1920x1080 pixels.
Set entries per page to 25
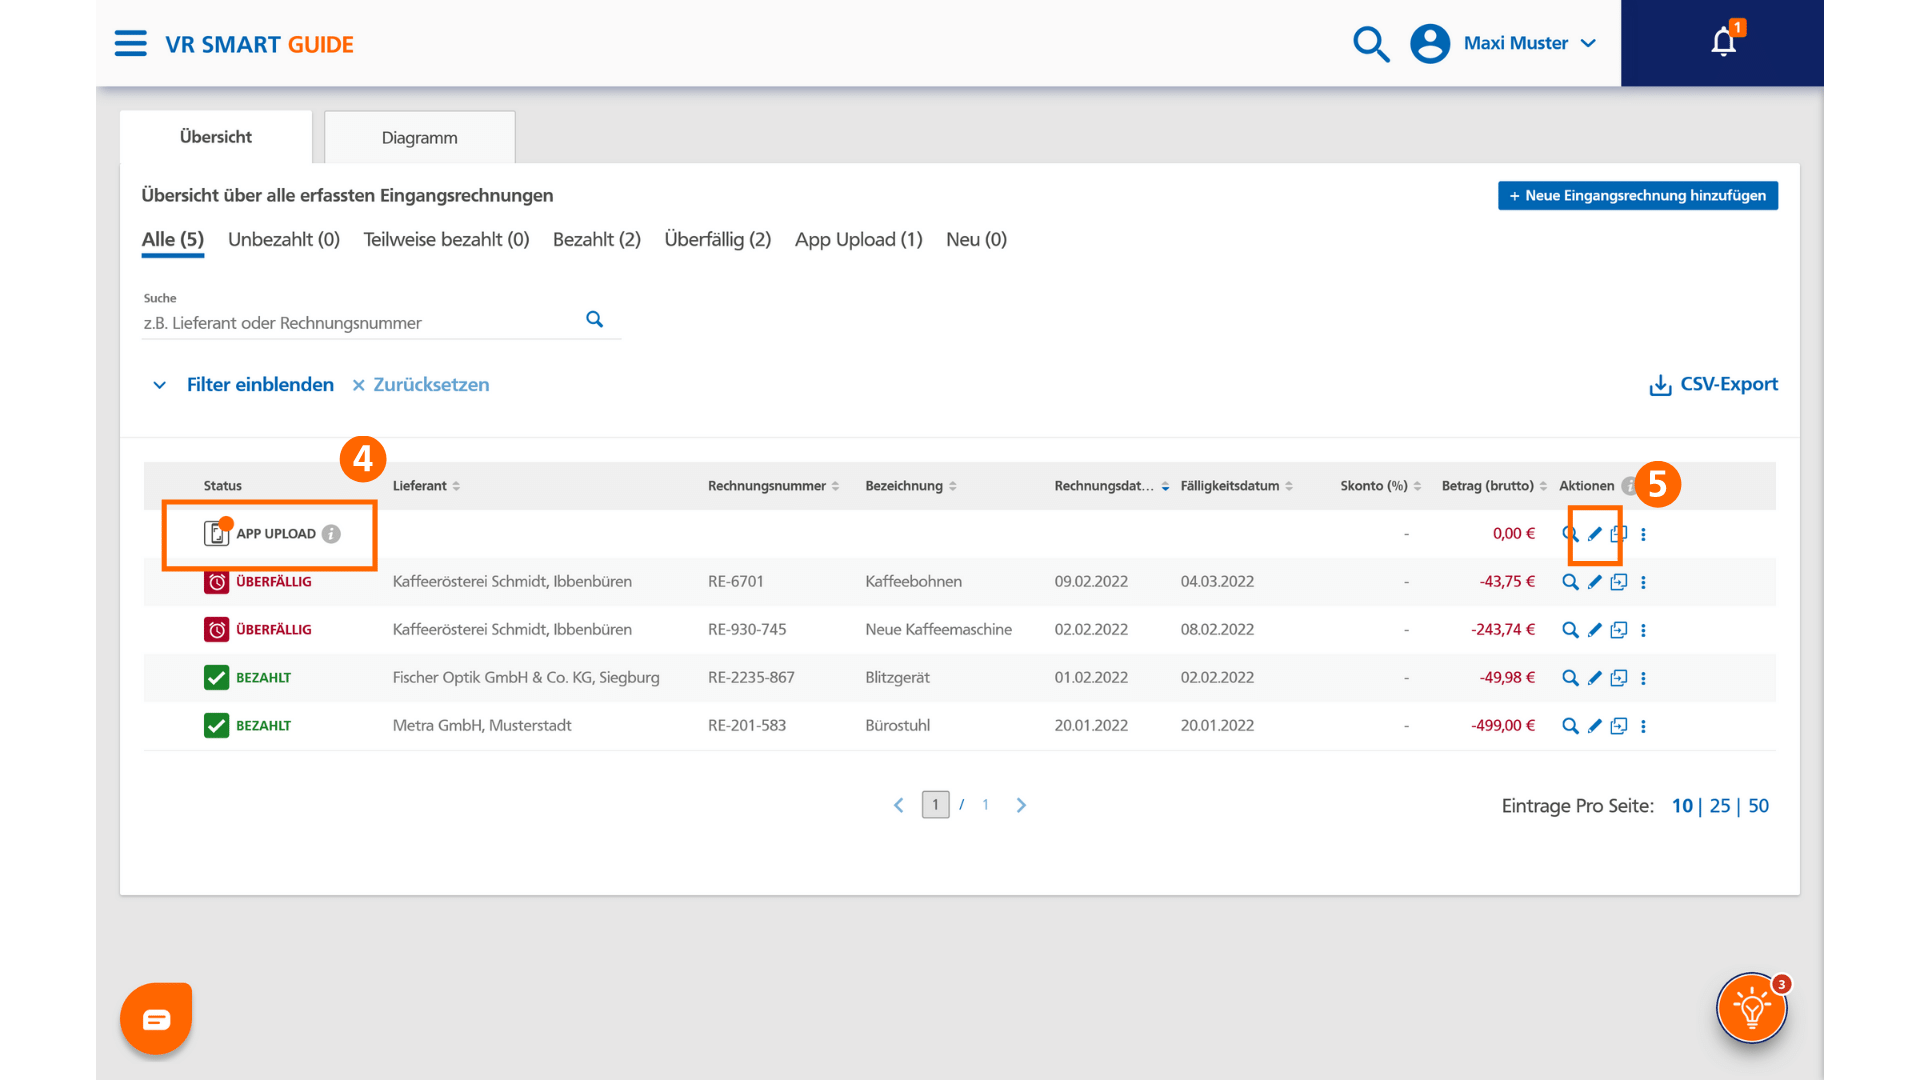[x=1720, y=806]
